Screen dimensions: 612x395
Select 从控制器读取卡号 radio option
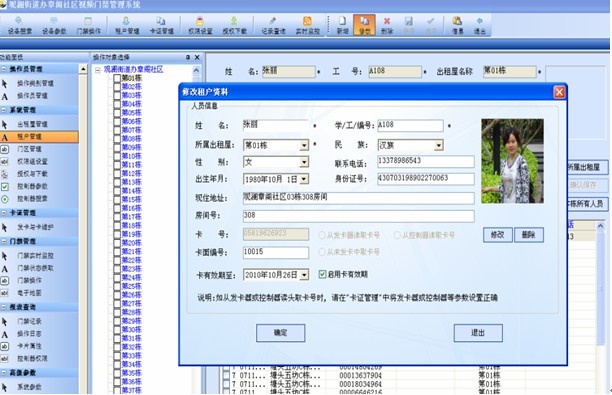397,235
